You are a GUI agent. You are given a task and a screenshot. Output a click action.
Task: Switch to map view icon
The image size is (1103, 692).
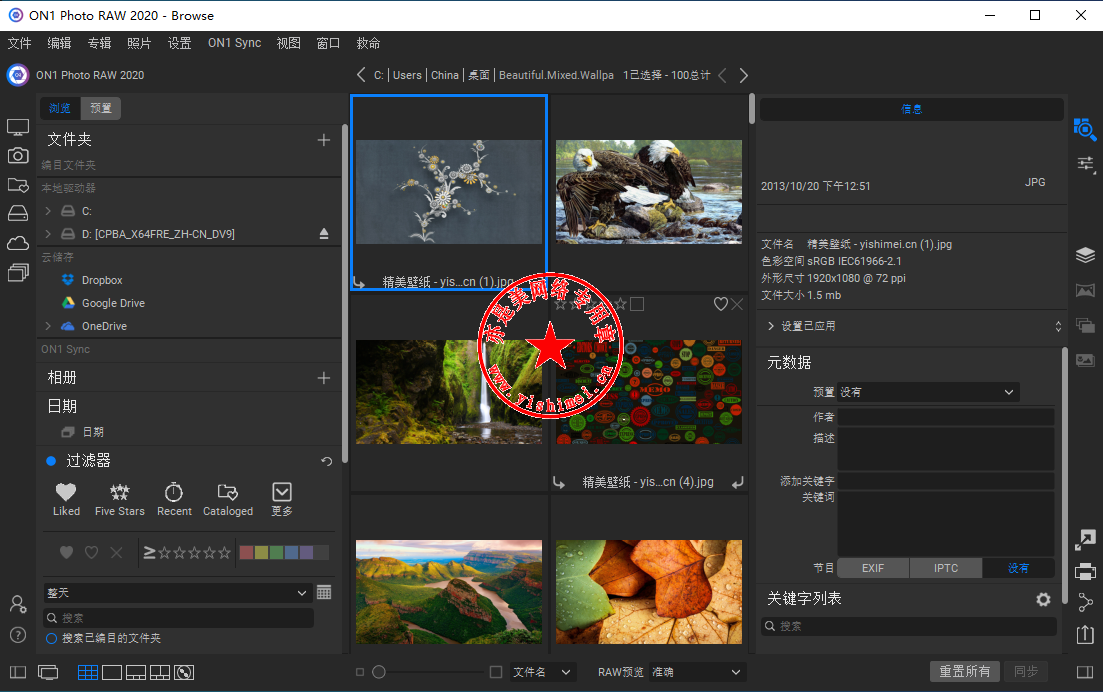[184, 672]
